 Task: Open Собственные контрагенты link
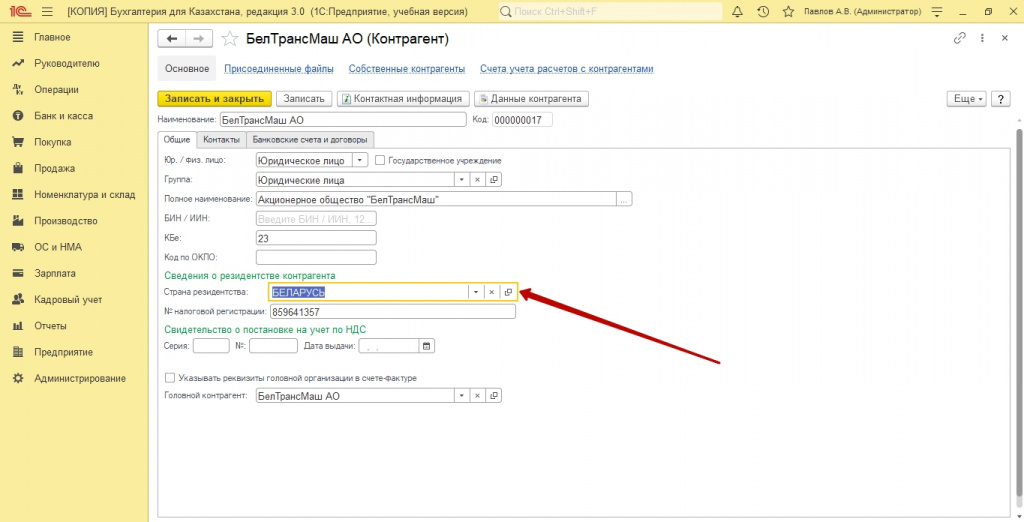pyautogui.click(x=407, y=69)
